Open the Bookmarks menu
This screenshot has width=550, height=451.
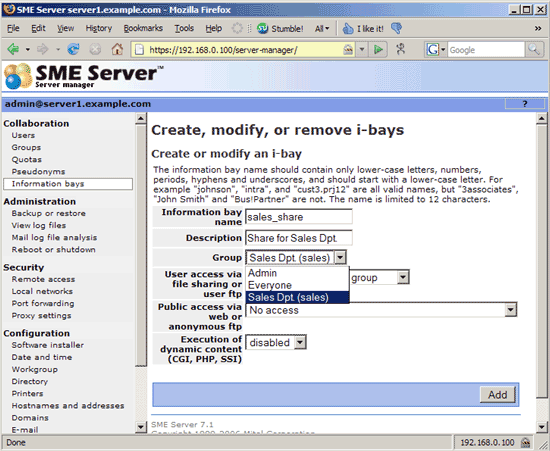[x=143, y=28]
